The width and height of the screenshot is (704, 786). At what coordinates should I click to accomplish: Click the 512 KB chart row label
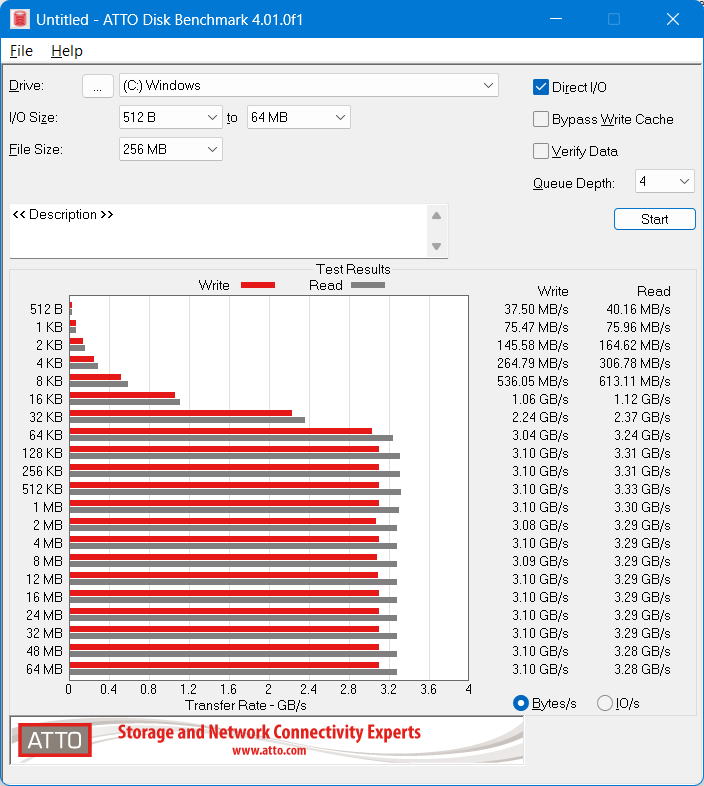[x=42, y=489]
